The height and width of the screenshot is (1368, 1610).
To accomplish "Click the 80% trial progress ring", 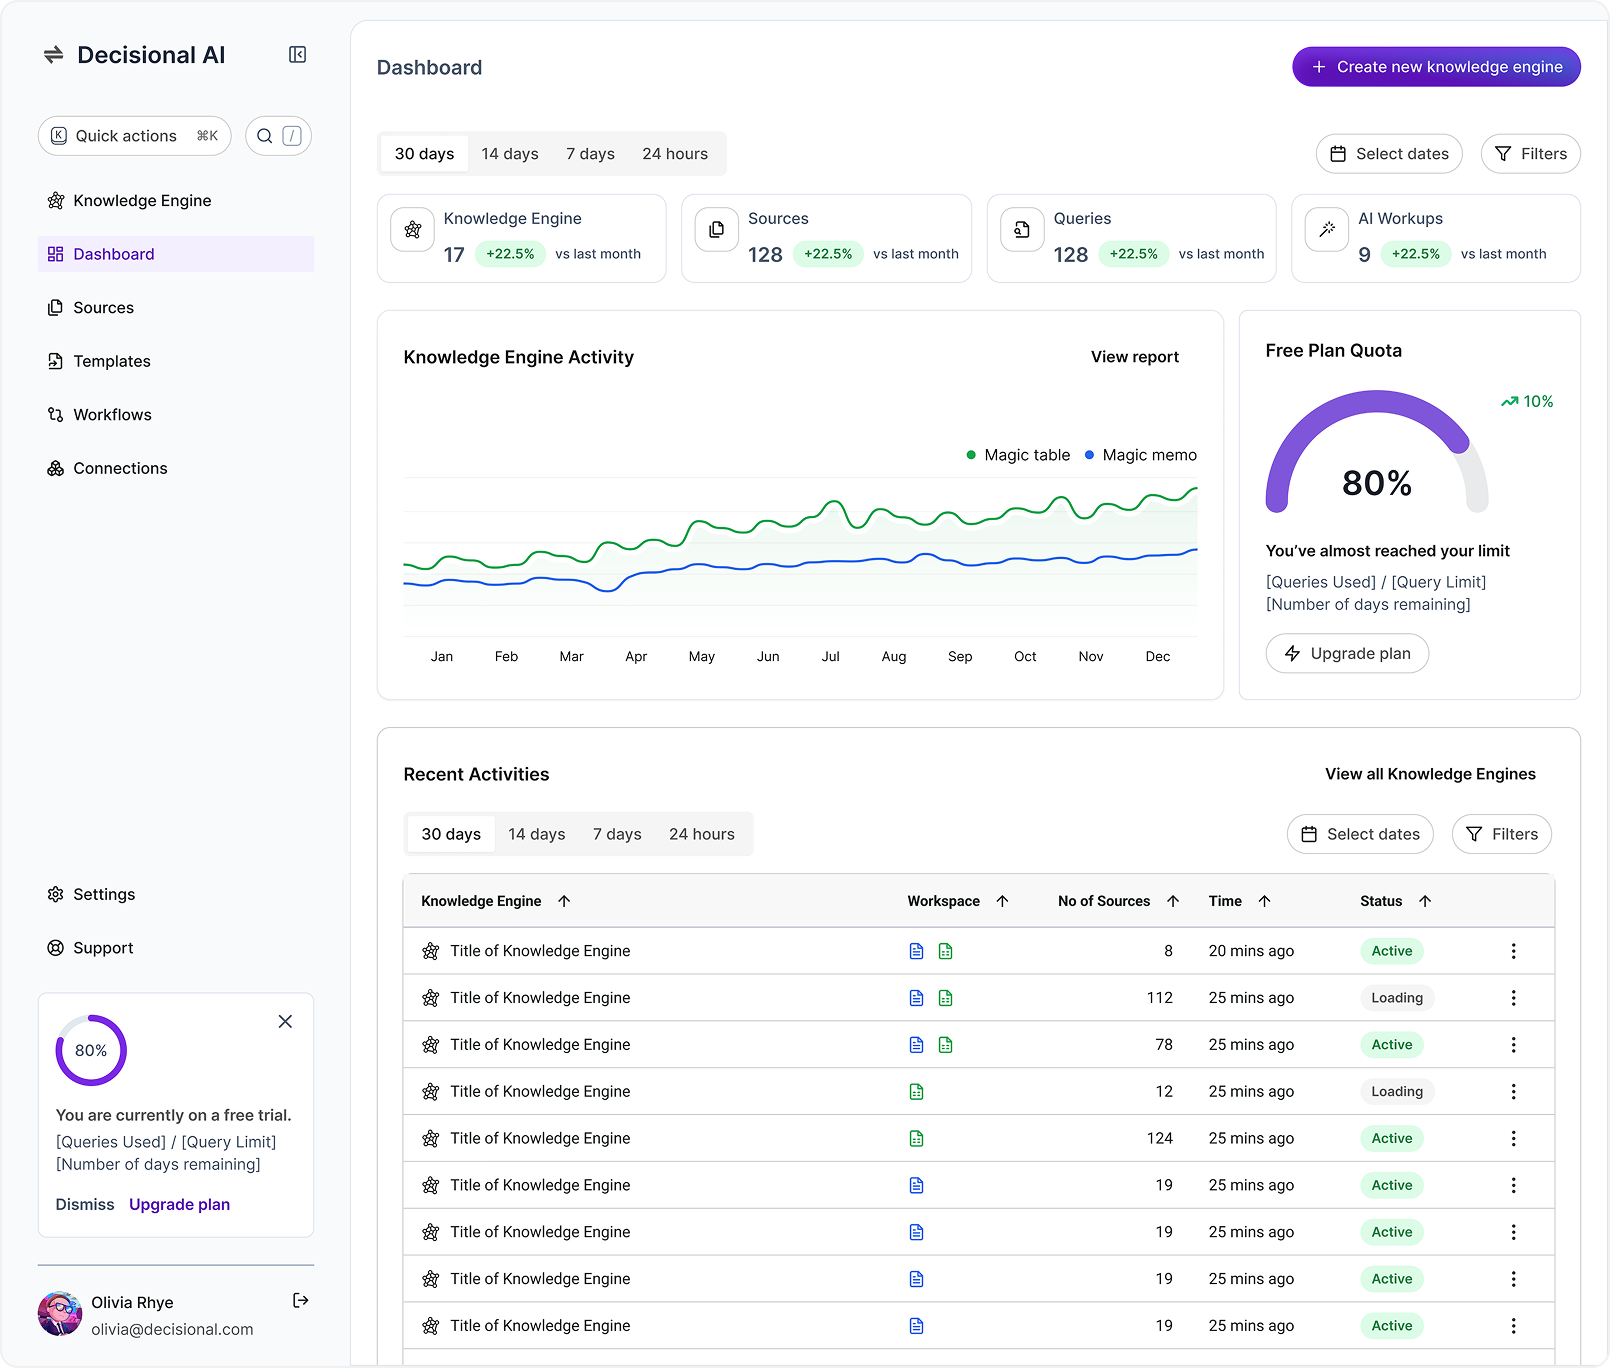I will pos(91,1050).
